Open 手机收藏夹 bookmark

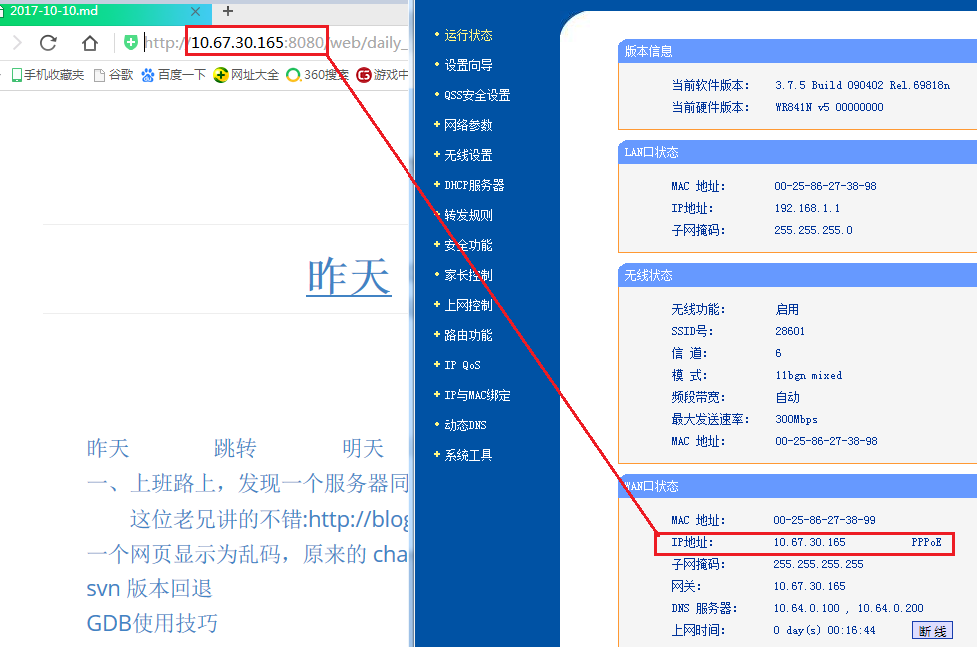coord(47,75)
